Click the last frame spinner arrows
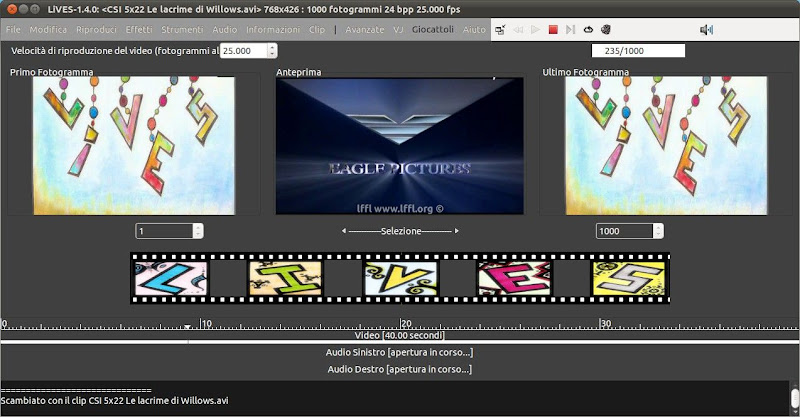 point(659,231)
